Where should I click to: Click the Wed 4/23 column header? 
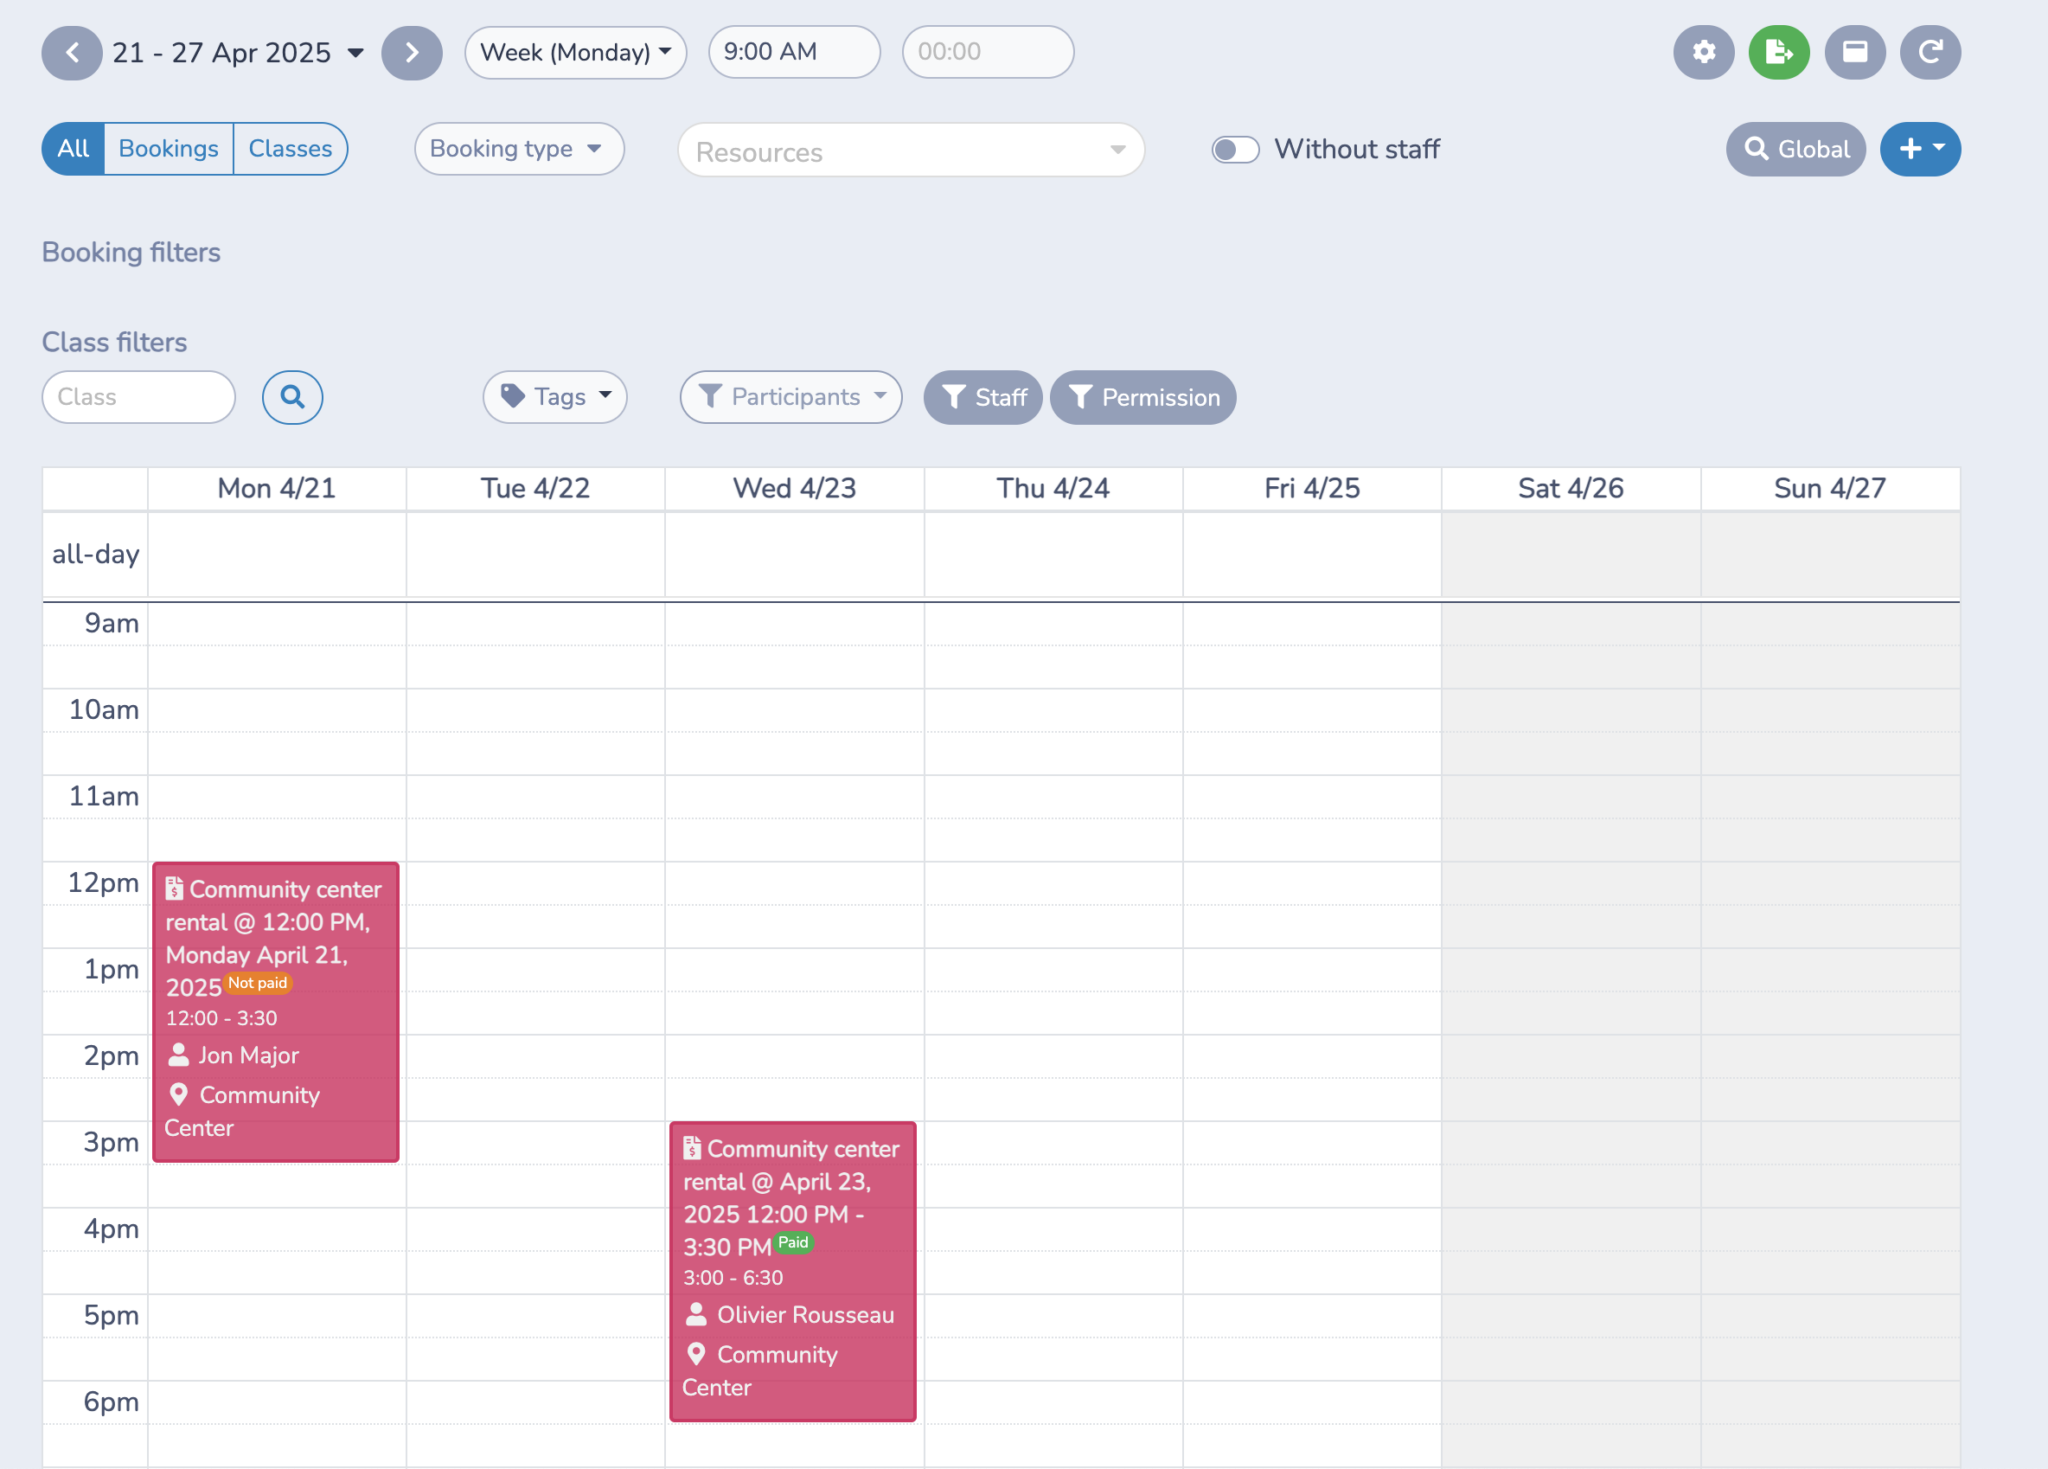coord(794,488)
